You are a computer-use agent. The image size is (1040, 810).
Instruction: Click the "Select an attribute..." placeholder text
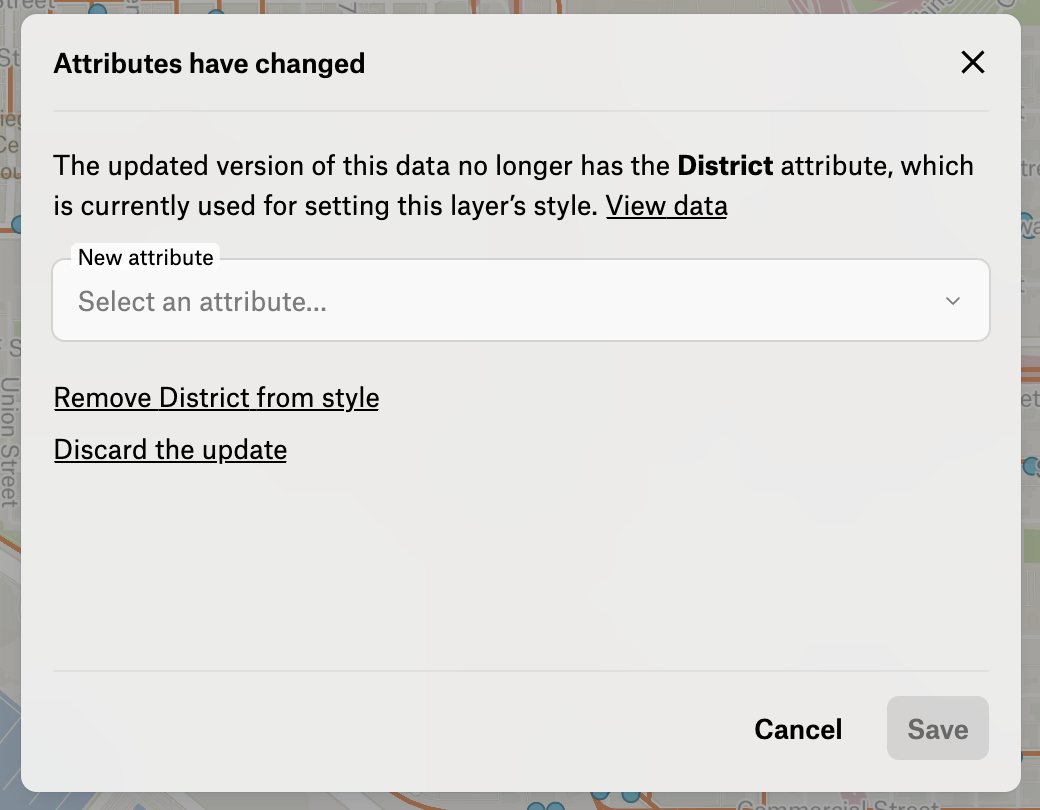[202, 301]
